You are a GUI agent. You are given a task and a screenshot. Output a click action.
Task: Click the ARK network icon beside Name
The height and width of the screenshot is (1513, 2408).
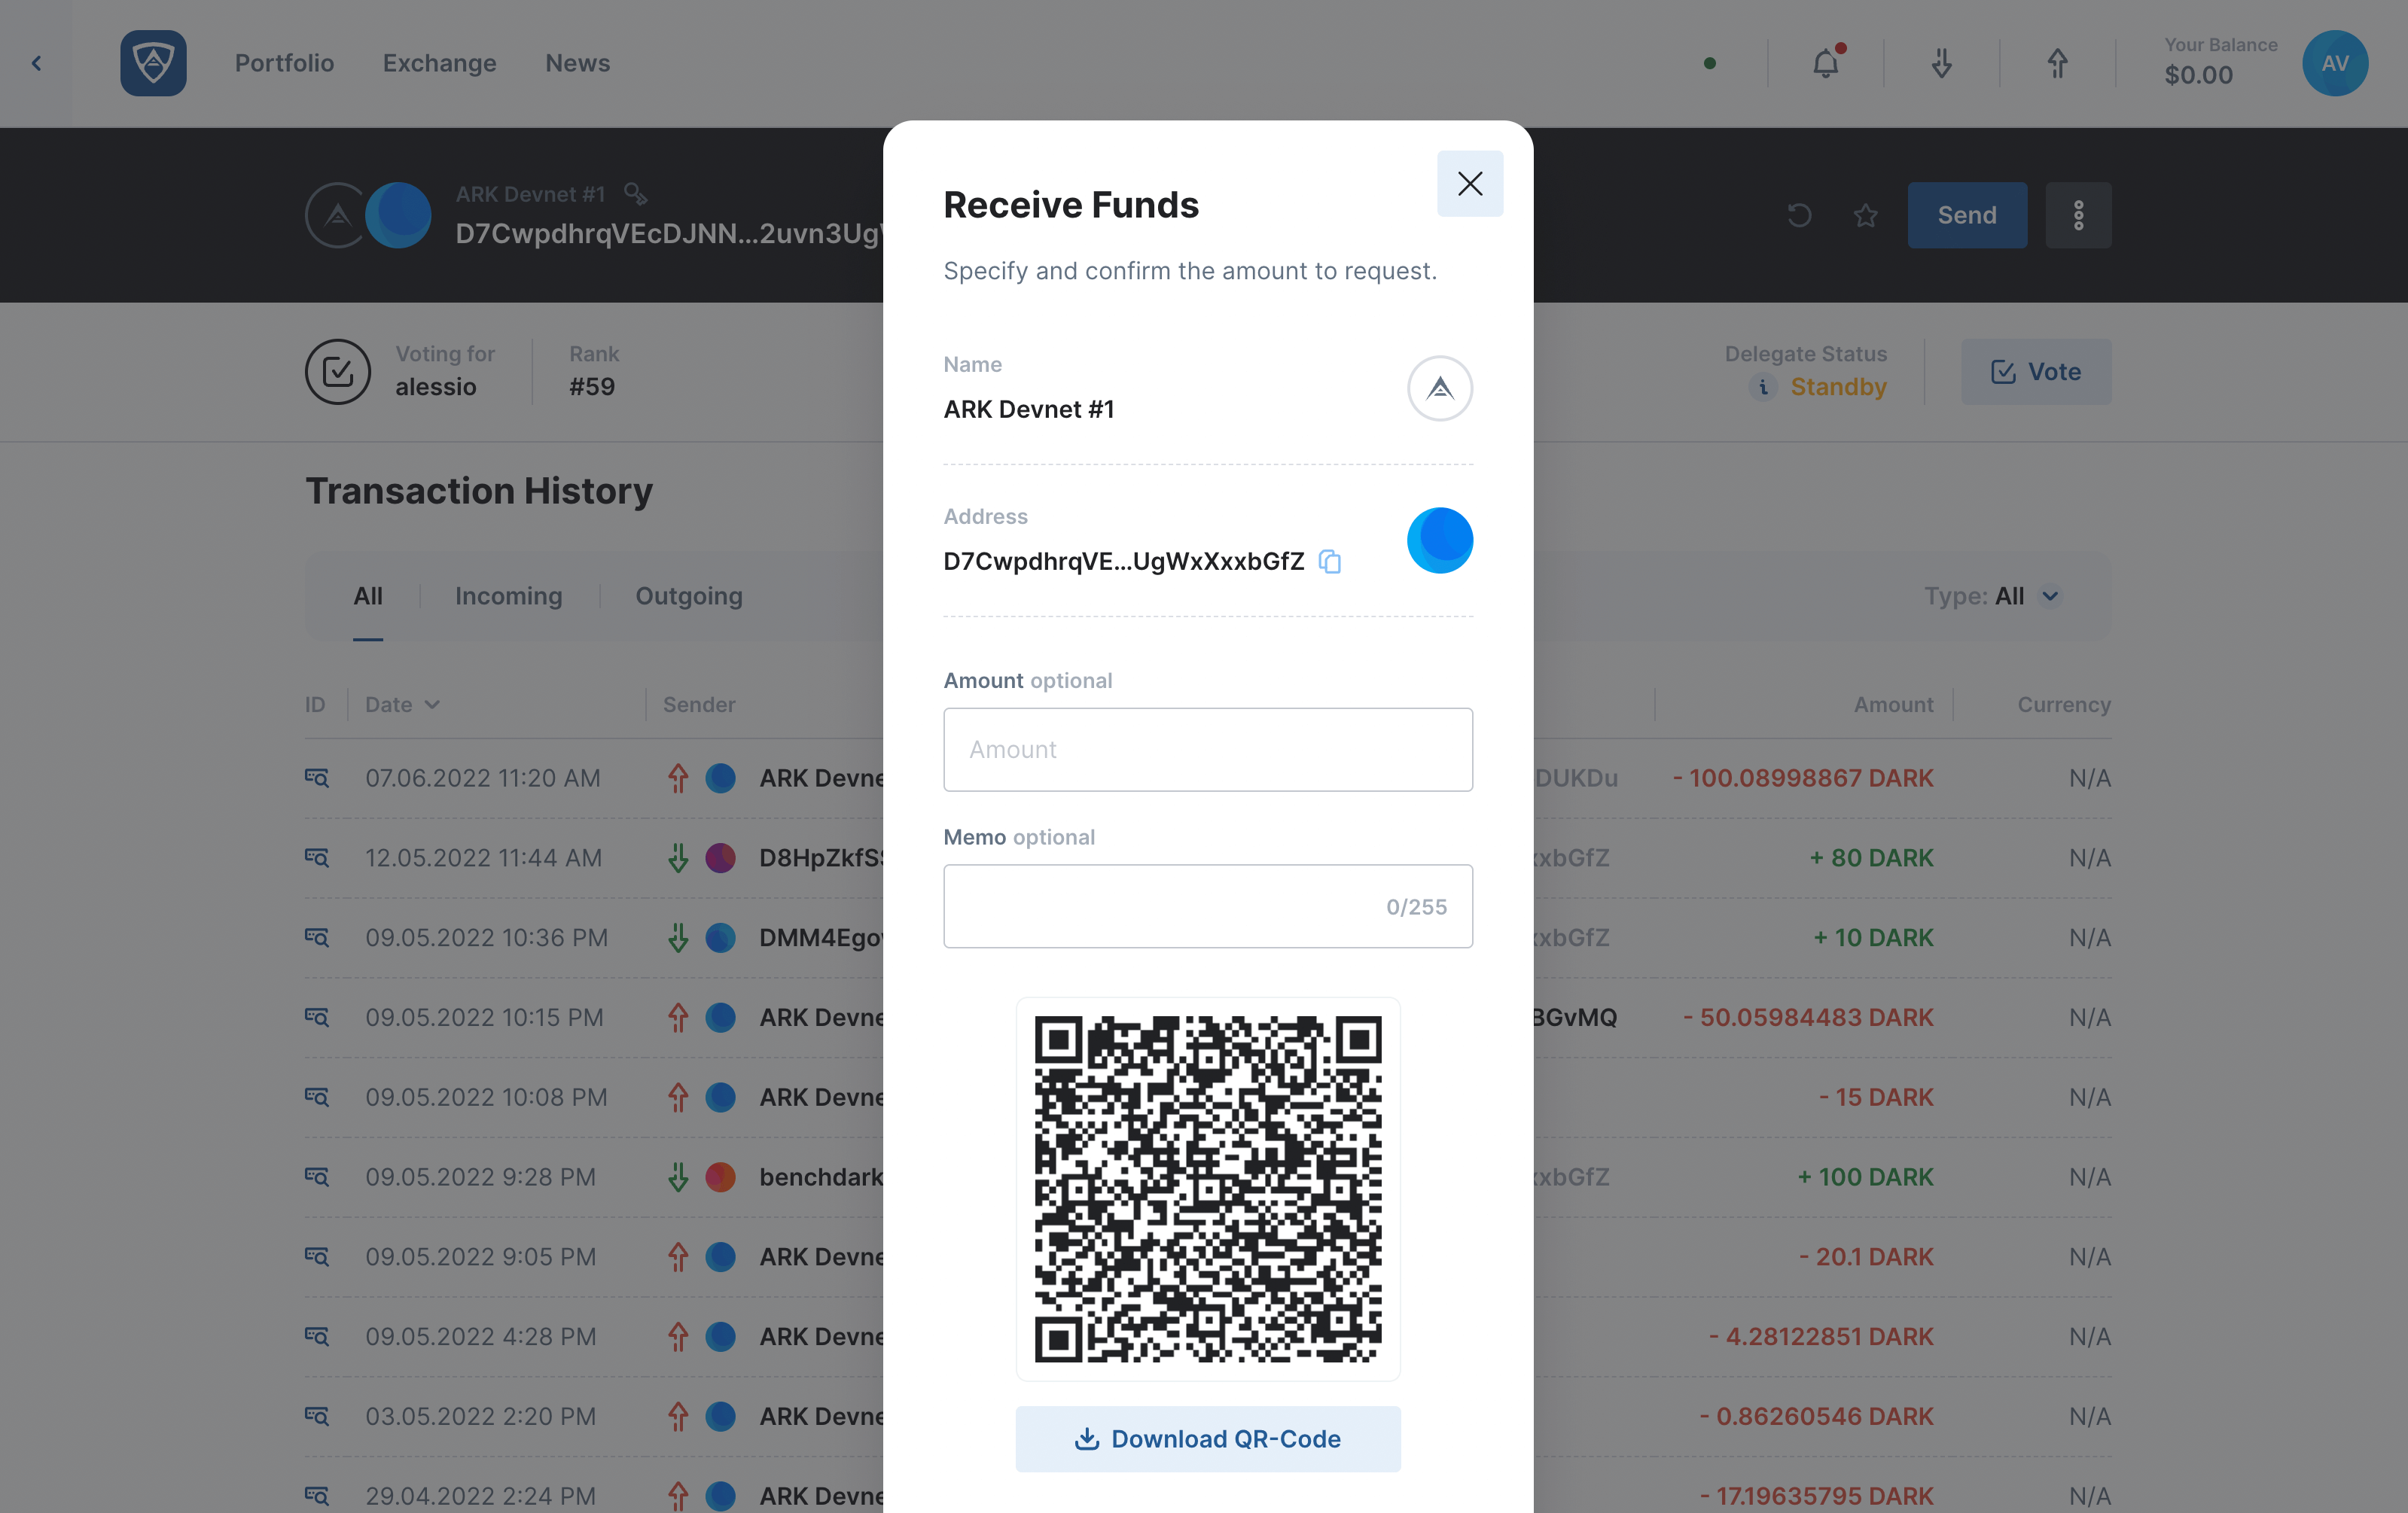coord(1440,388)
